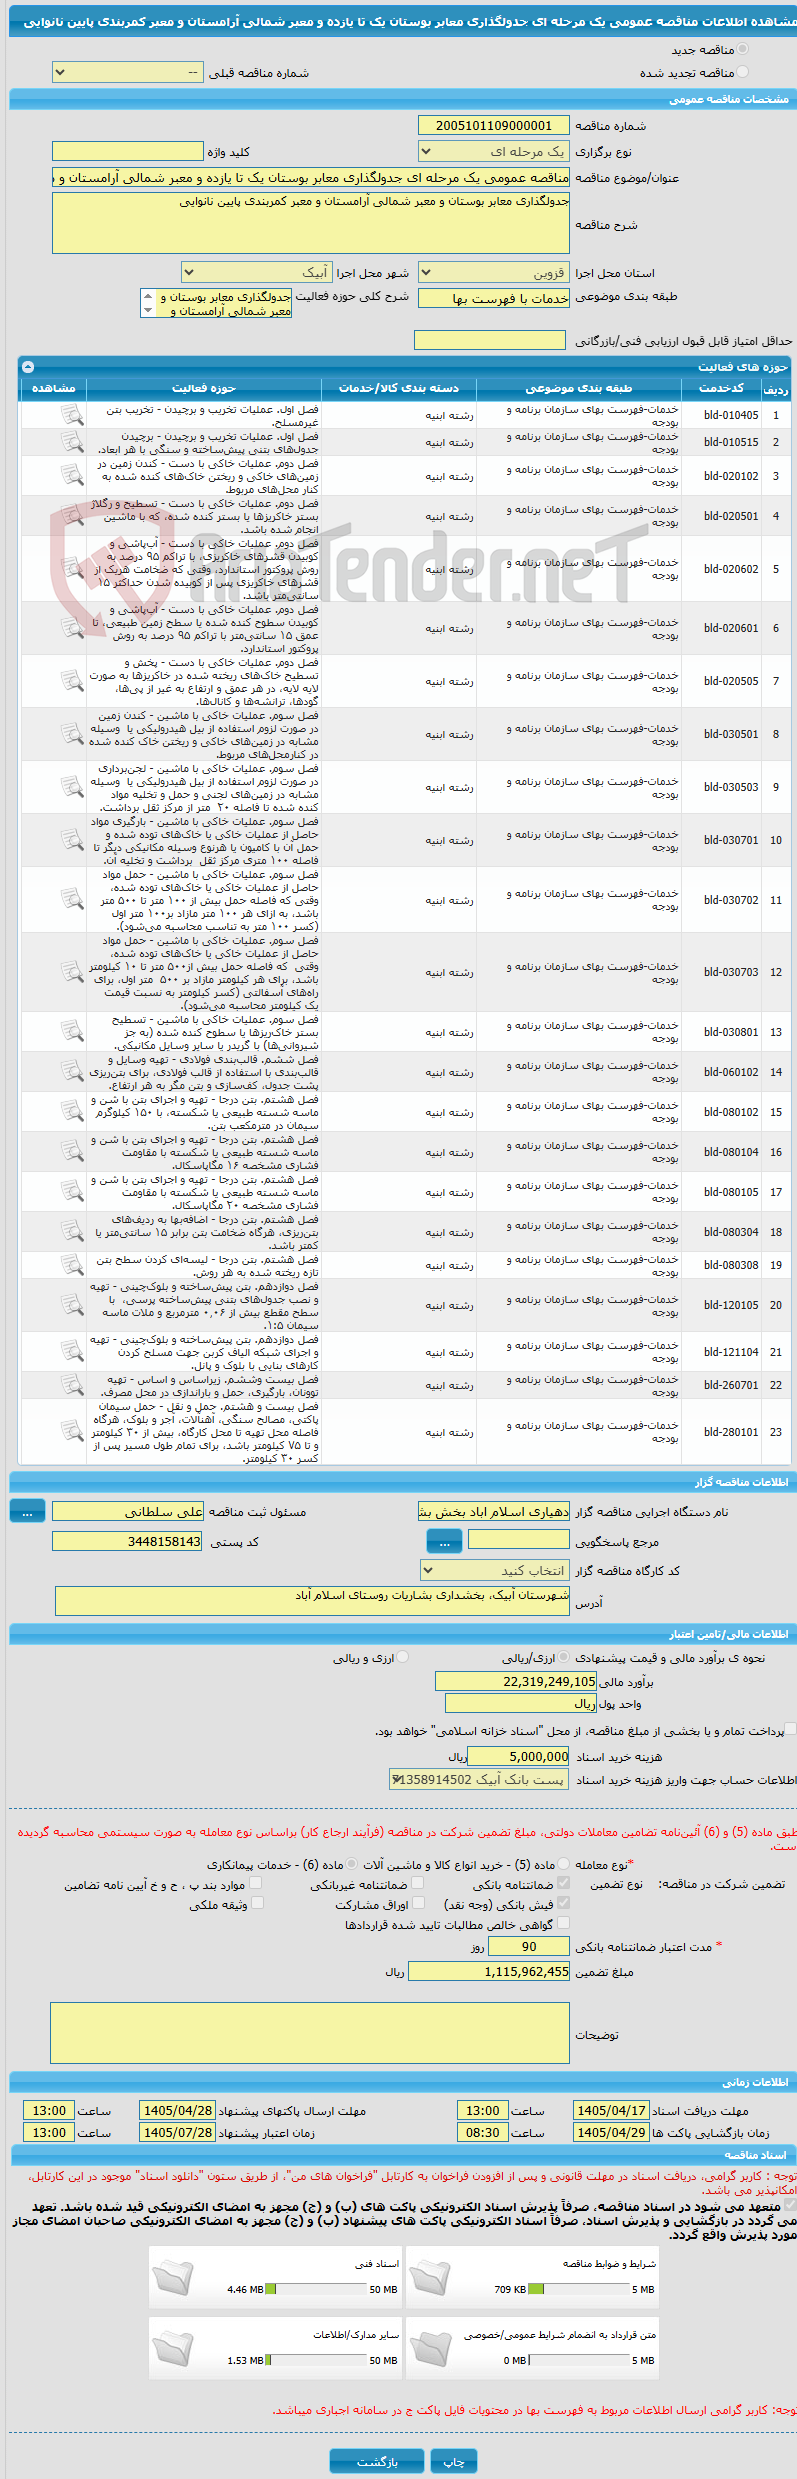Viewport: 797px width, 2479px height.
Task: Open view icon for row bld-010405
Action: click(72, 415)
